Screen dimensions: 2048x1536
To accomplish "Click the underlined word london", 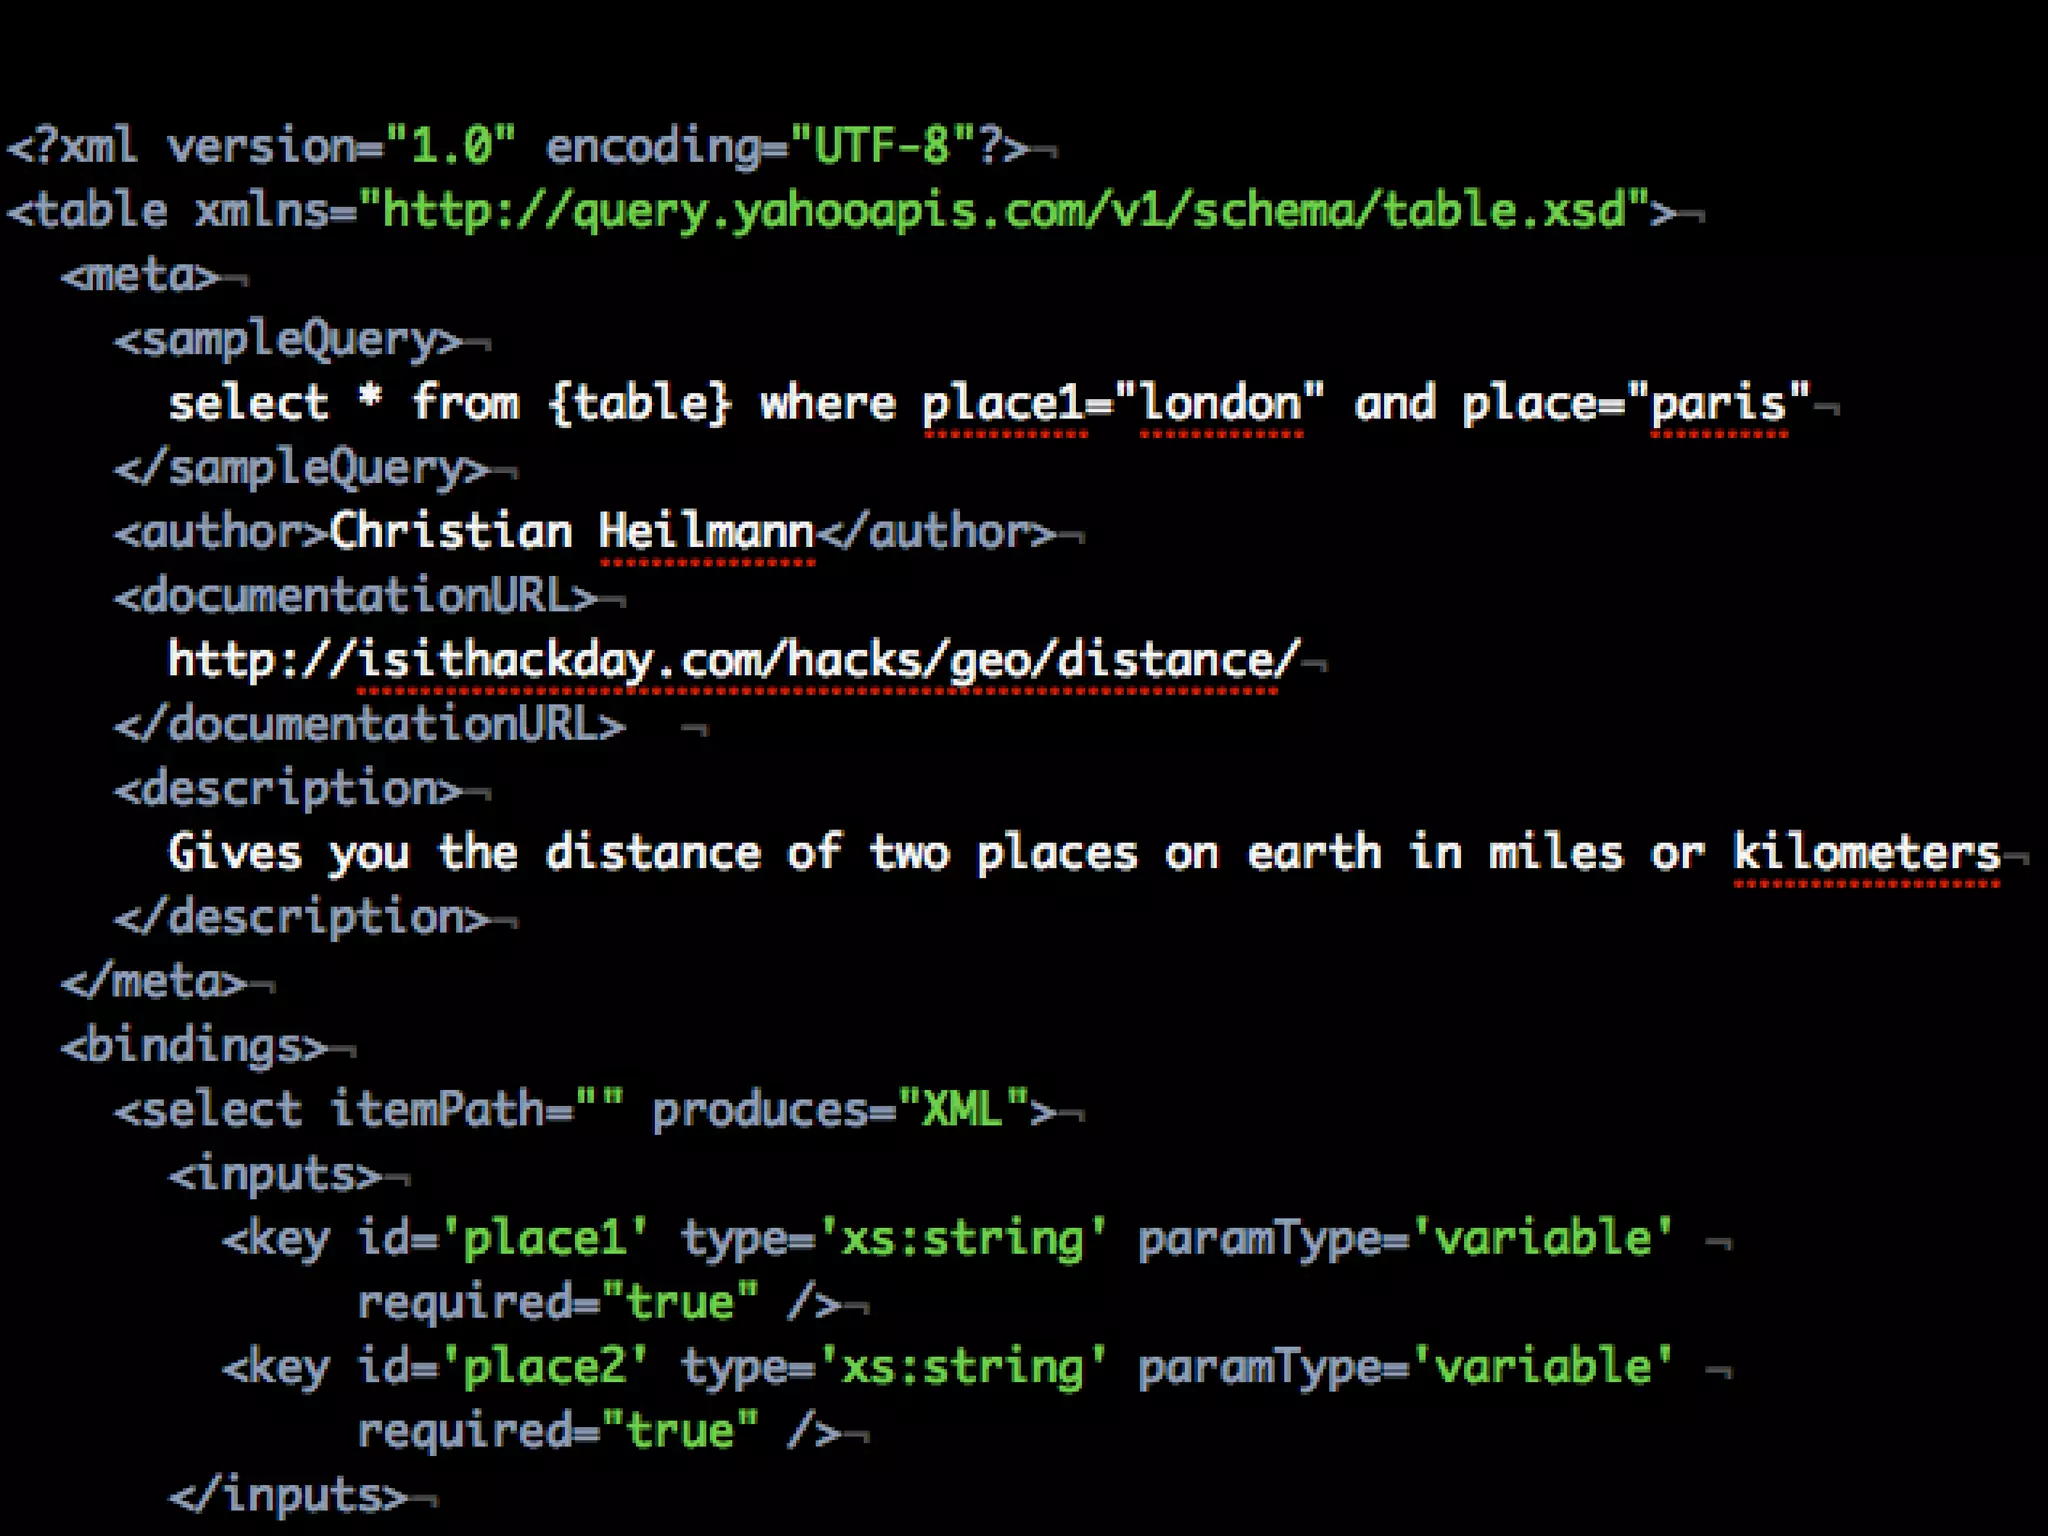I will pos(1221,404).
